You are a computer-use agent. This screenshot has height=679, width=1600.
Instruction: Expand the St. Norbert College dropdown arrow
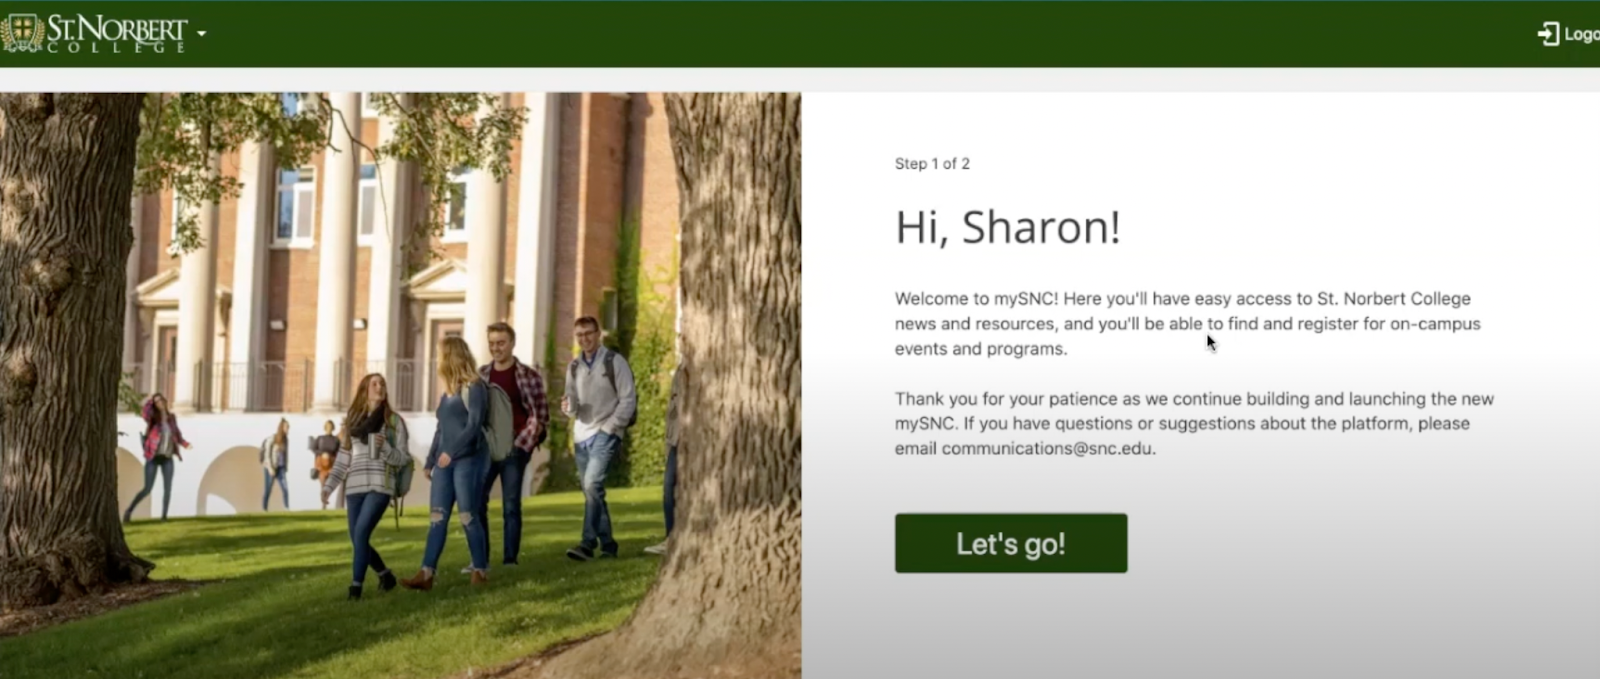(x=201, y=34)
